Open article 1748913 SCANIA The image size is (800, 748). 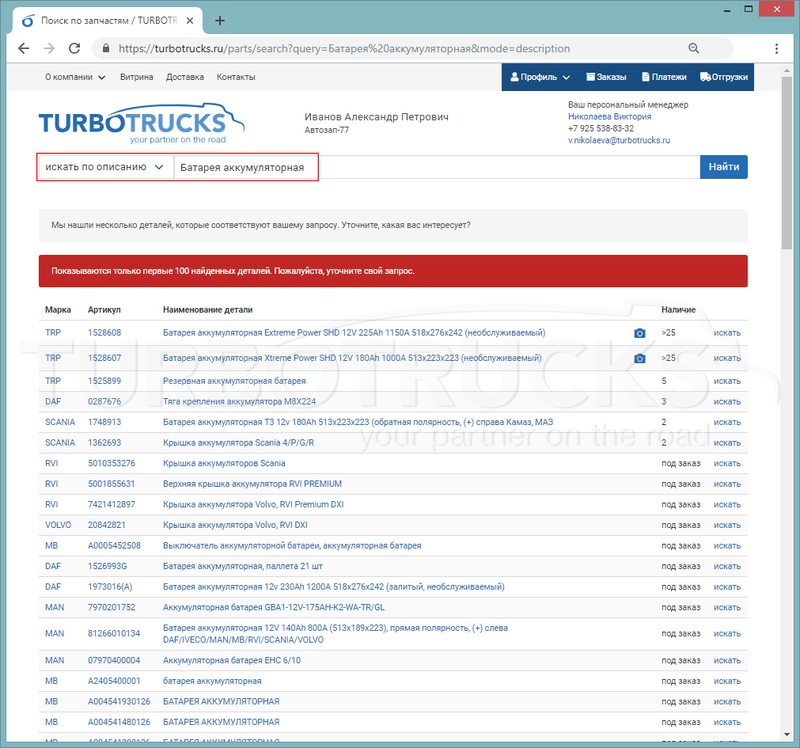[104, 422]
